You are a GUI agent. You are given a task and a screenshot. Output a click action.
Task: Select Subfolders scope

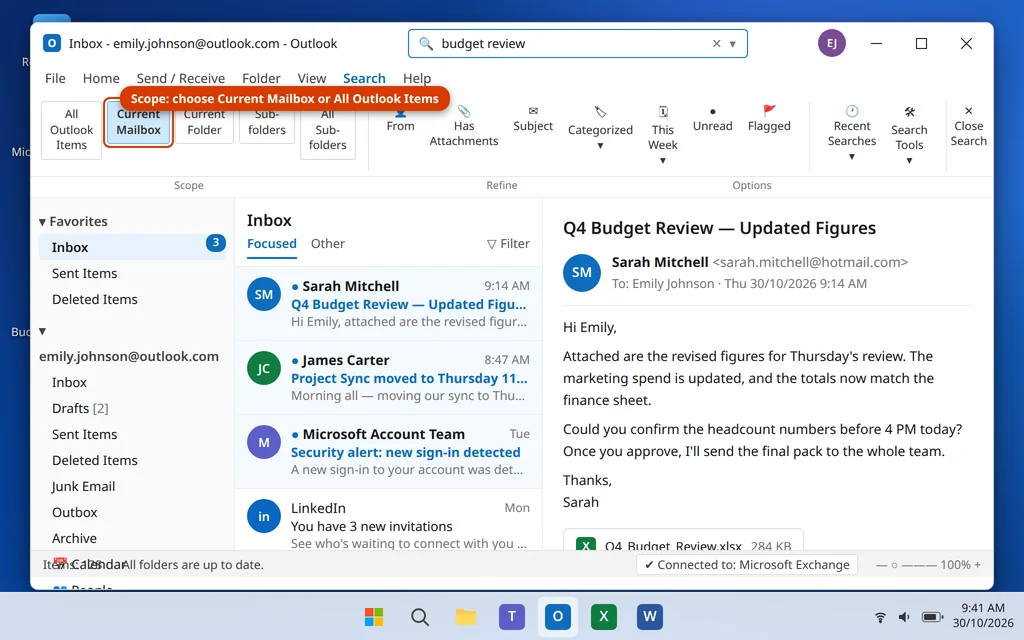click(267, 122)
